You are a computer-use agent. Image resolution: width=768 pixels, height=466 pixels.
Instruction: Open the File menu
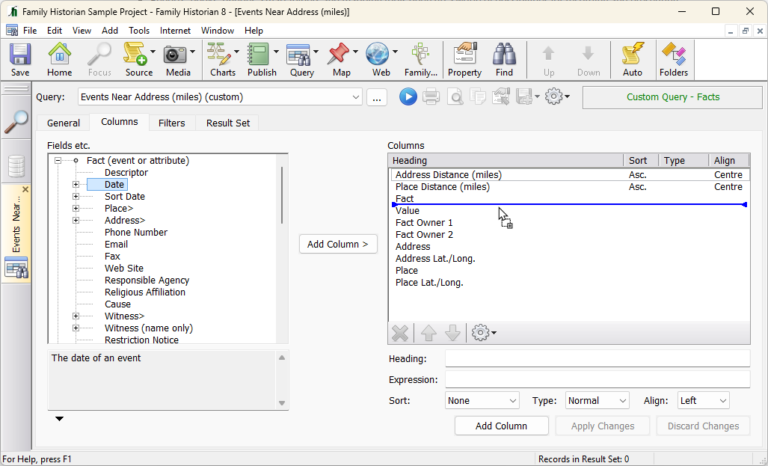coord(30,30)
